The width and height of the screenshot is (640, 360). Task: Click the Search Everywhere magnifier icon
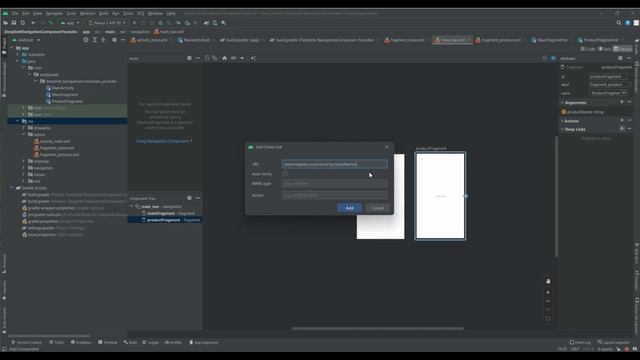point(619,23)
